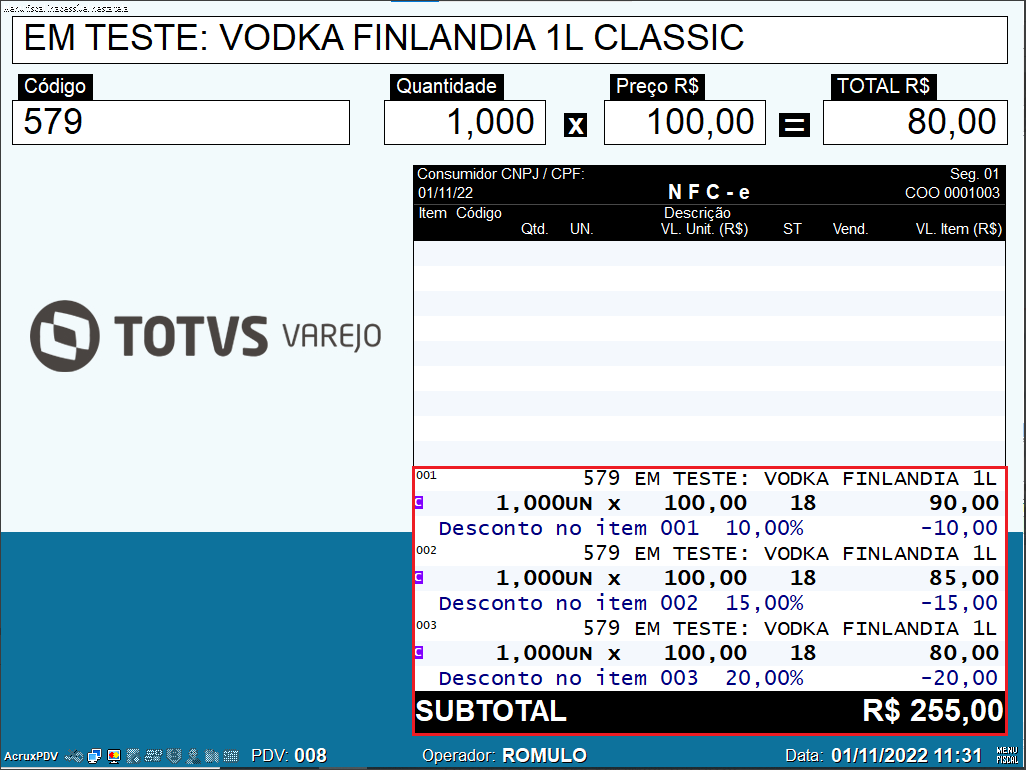
Task: Click Operador: ROMULO in status bar
Action: [504, 756]
